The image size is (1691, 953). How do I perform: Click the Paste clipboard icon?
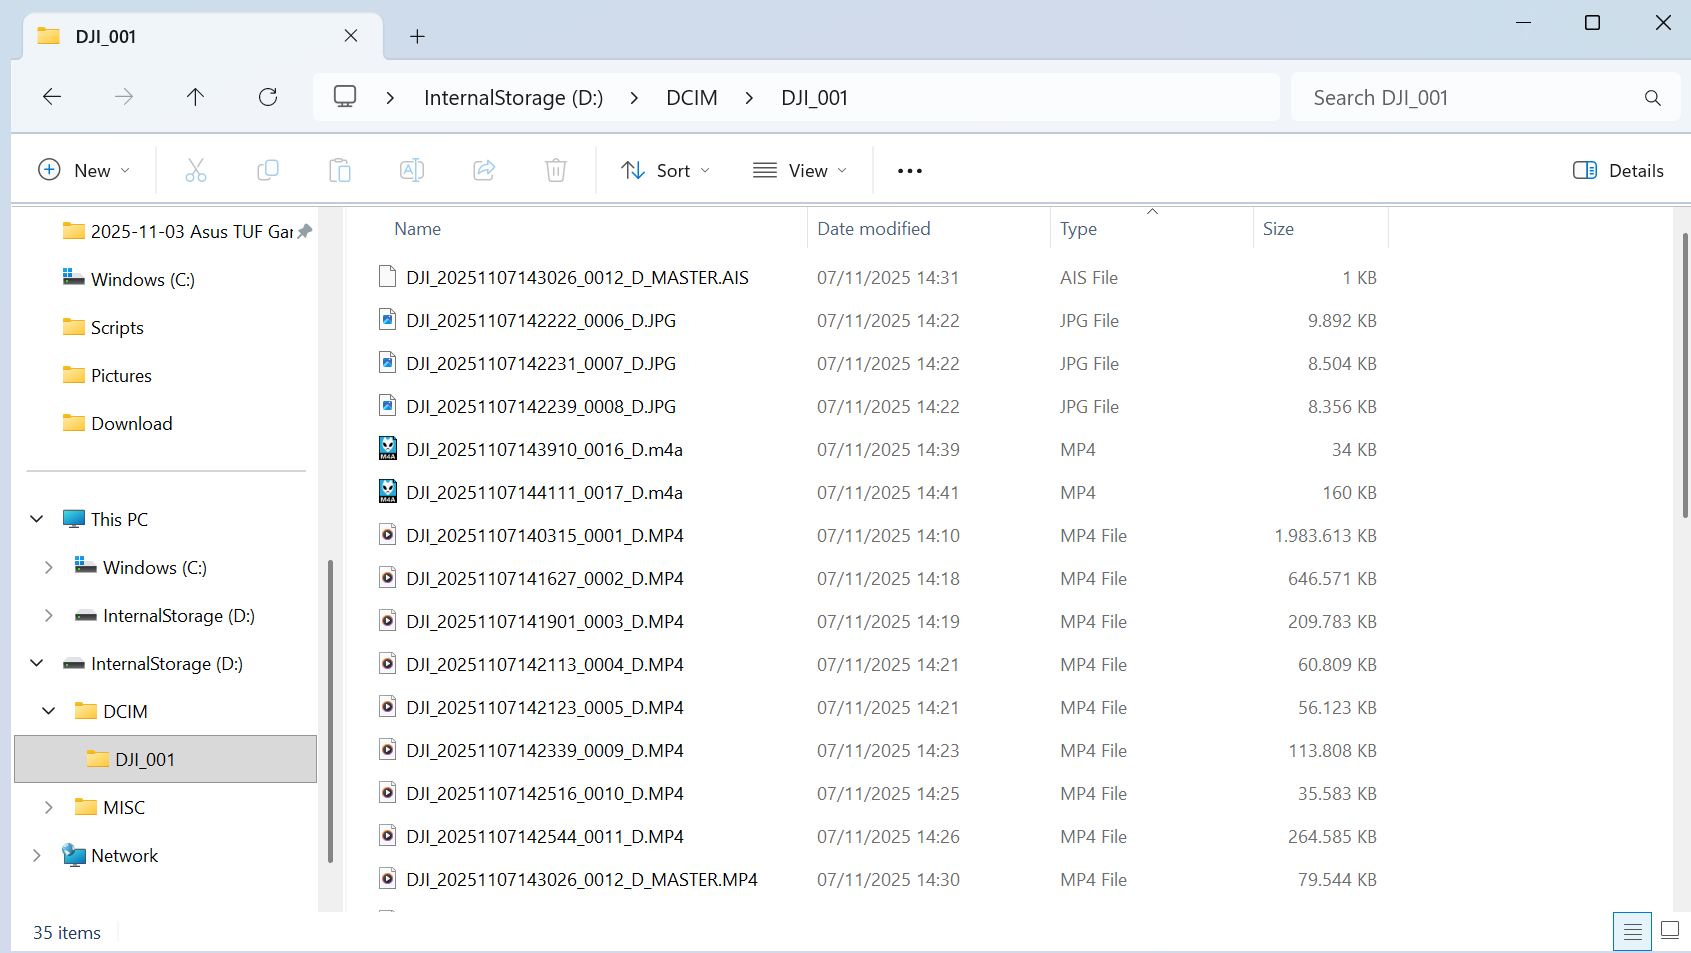340,171
